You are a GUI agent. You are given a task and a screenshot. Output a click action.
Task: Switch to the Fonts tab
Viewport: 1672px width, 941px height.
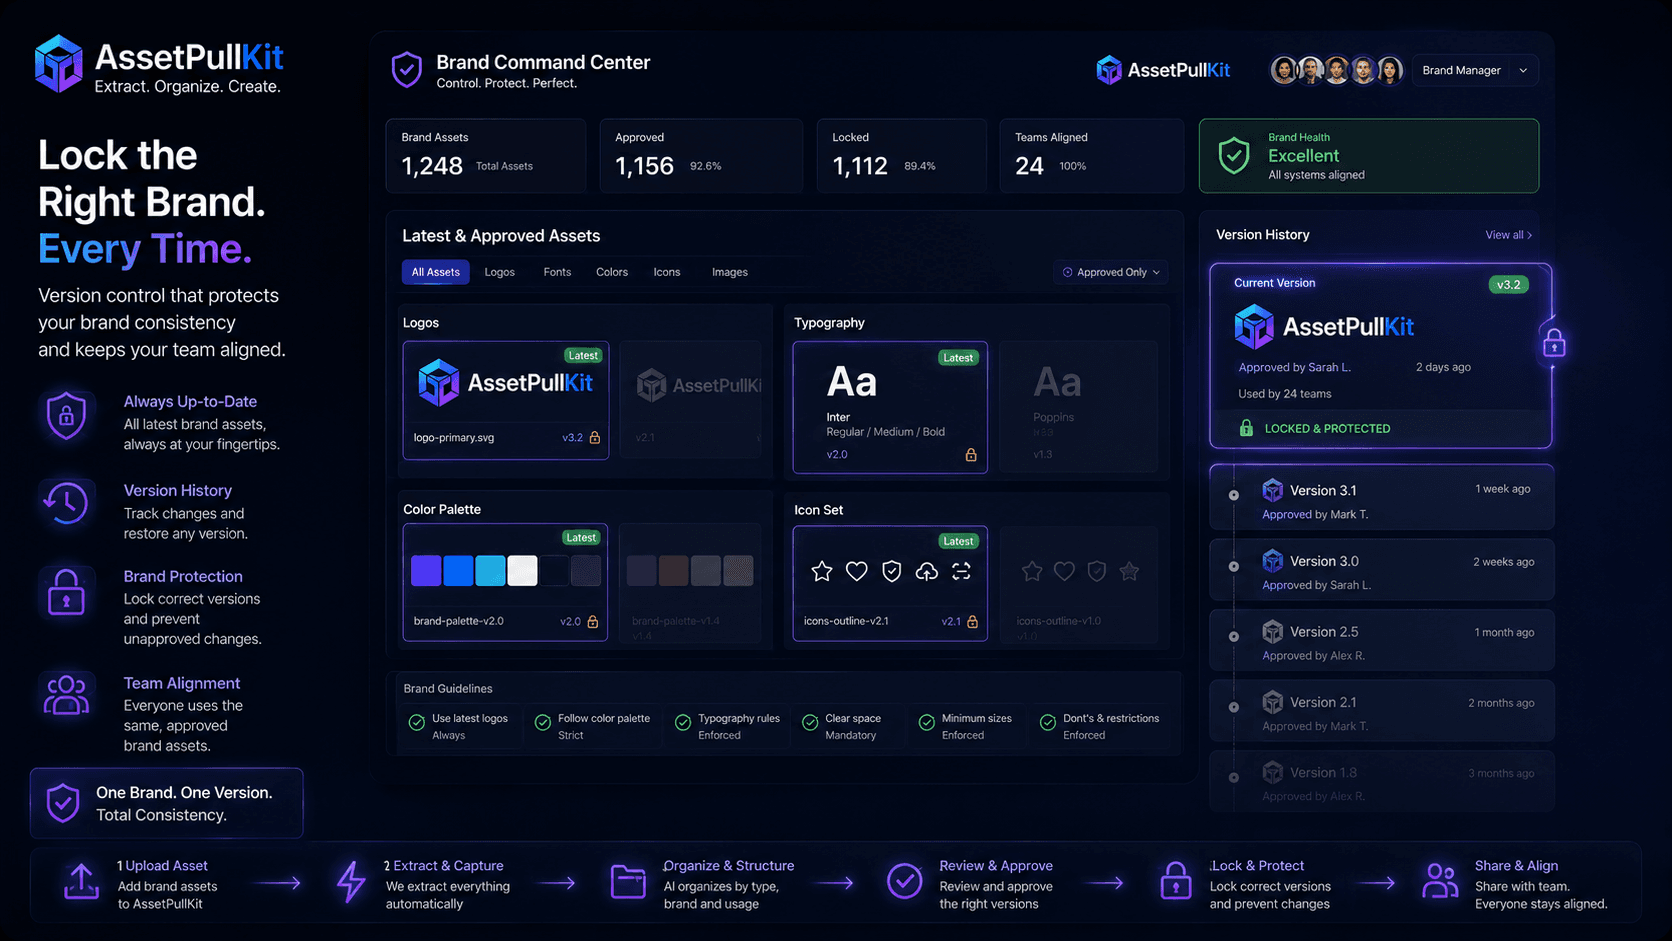[557, 272]
